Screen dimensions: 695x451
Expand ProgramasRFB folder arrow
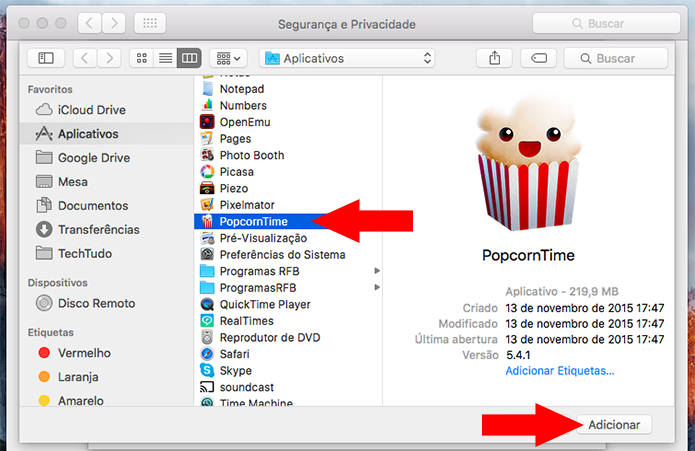coord(377,287)
